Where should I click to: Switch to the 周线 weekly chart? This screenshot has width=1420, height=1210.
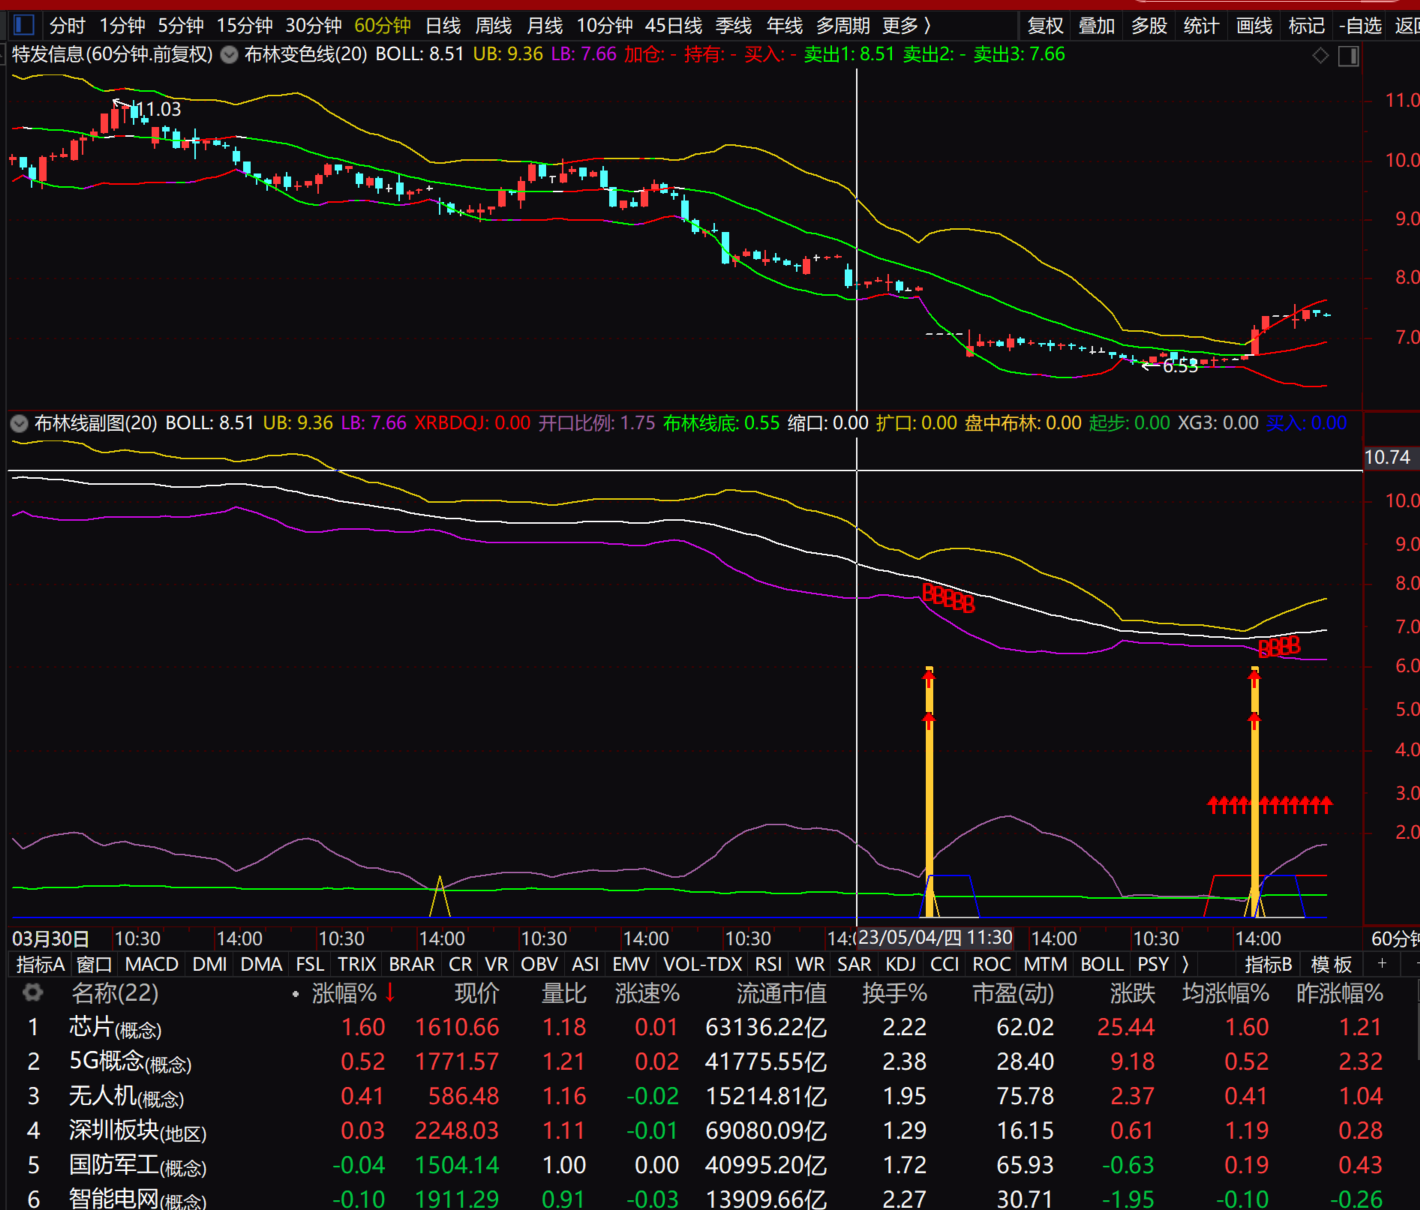(x=493, y=25)
